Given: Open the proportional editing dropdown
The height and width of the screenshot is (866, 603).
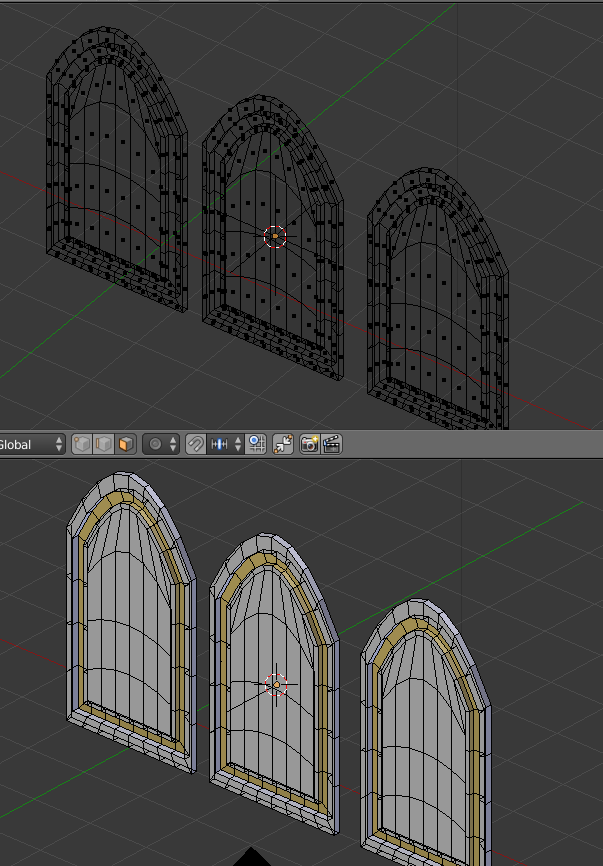Looking at the screenshot, I should click(161, 444).
